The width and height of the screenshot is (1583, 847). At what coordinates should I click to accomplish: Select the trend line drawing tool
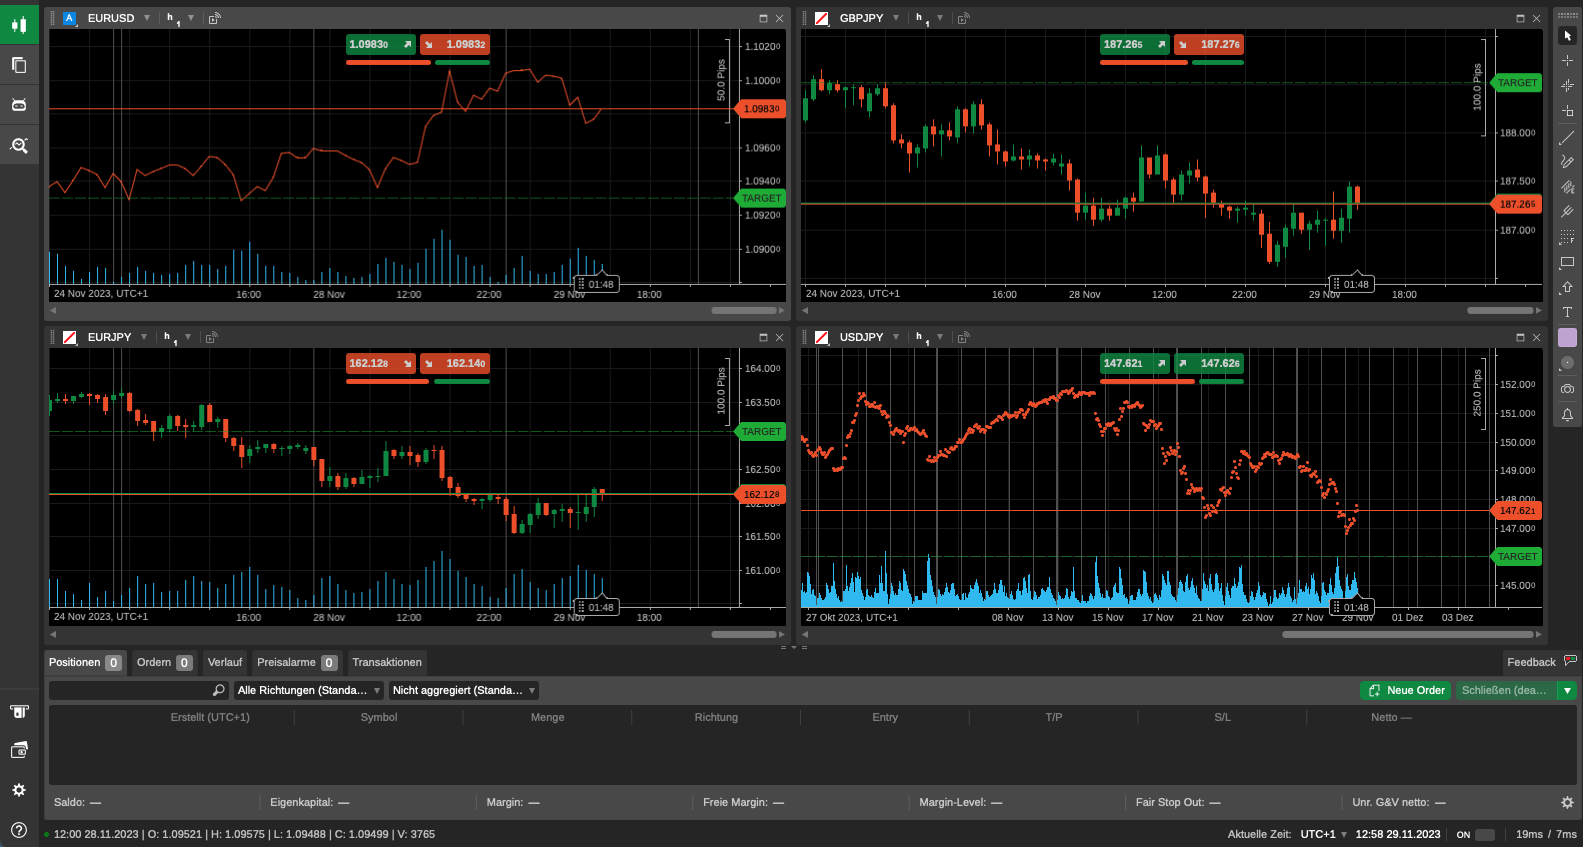pyautogui.click(x=1567, y=137)
